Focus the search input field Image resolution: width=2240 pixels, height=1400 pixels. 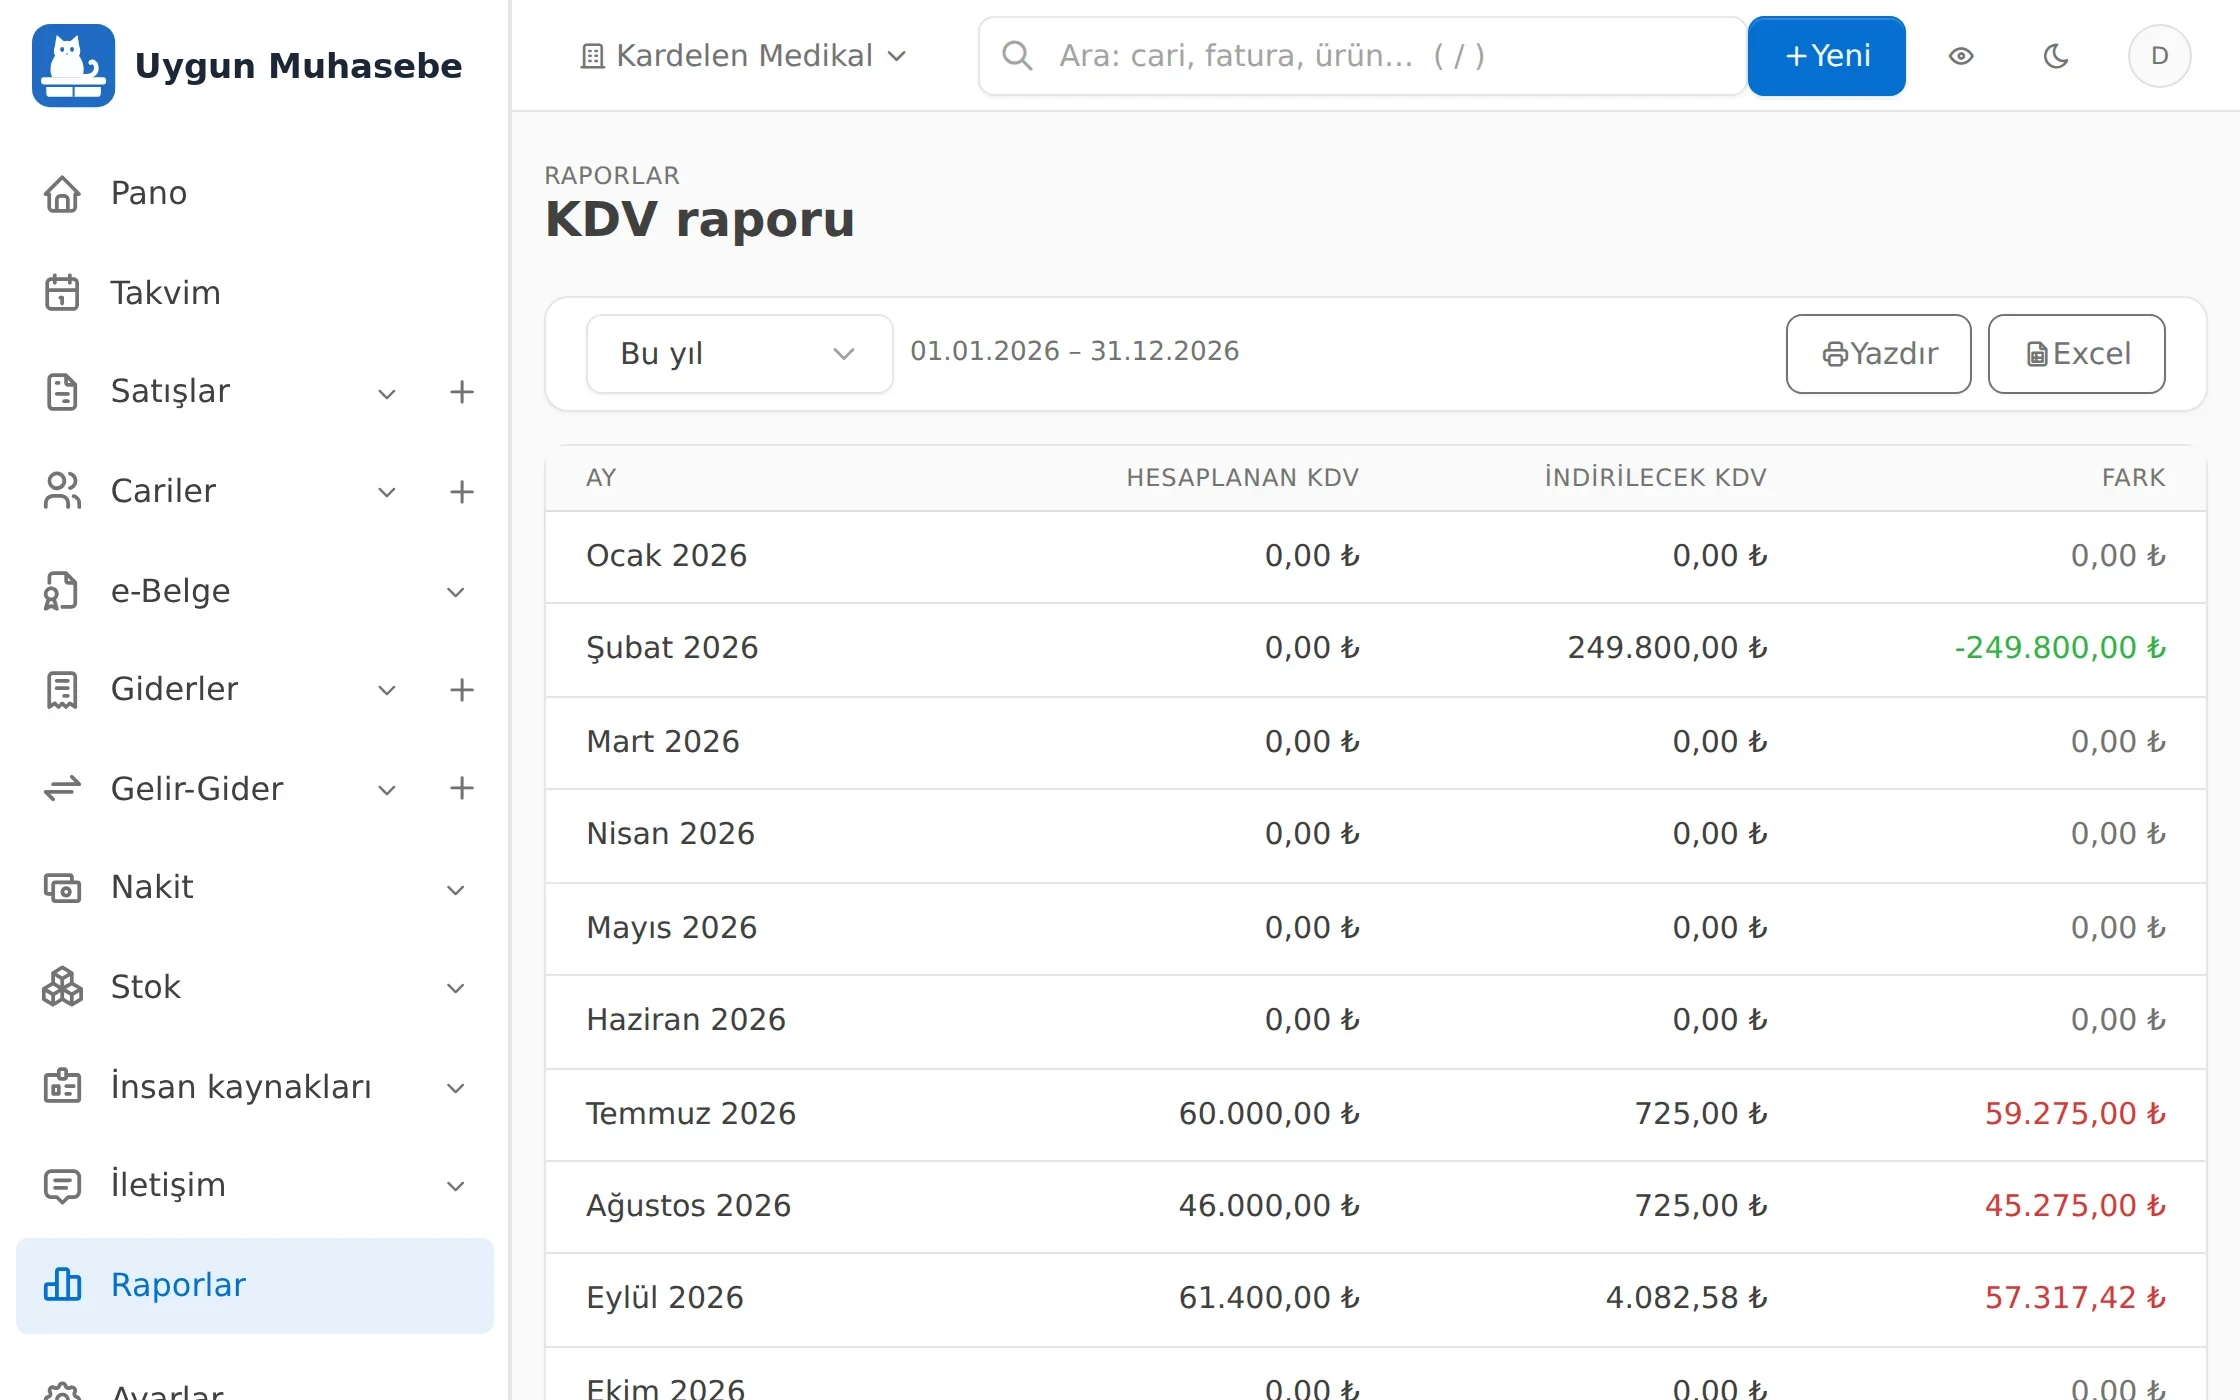click(x=1362, y=56)
